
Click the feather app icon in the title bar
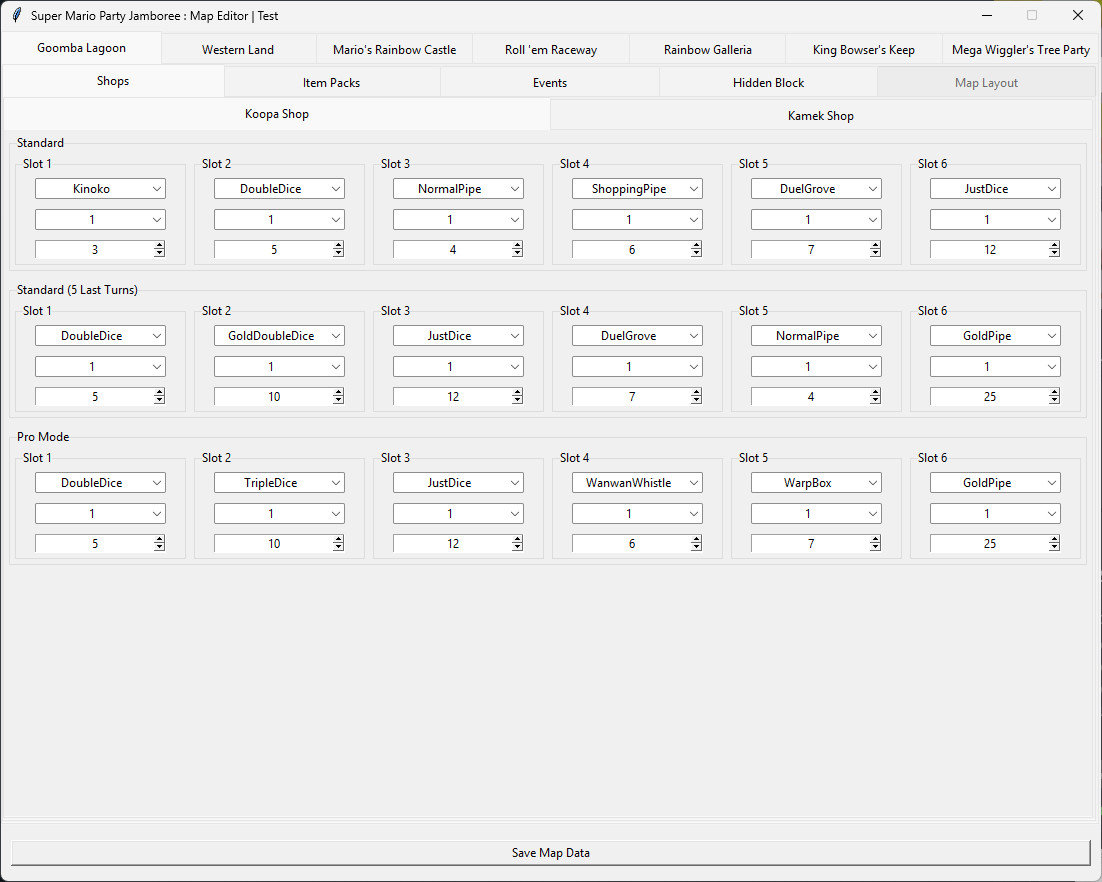click(x=15, y=15)
